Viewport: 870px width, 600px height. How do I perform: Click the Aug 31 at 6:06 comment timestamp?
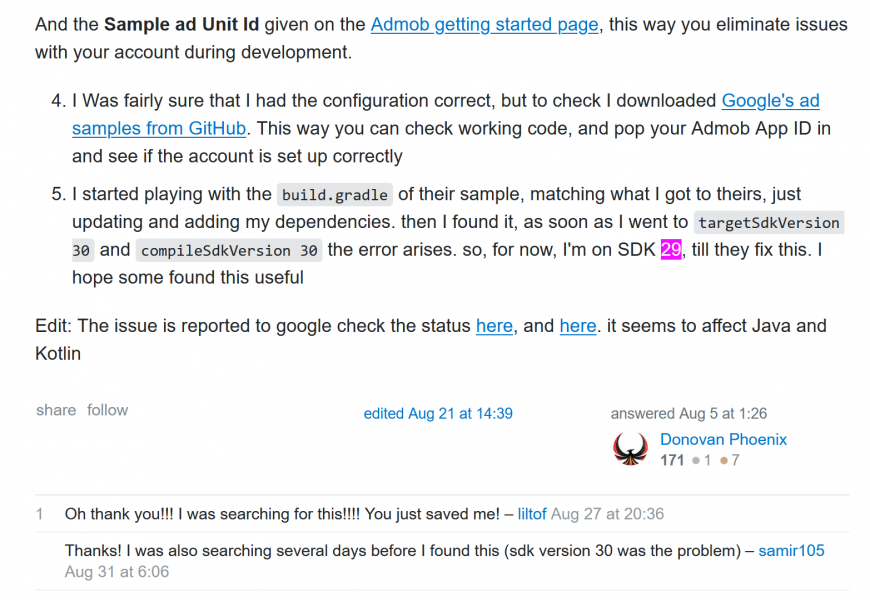click(x=117, y=572)
